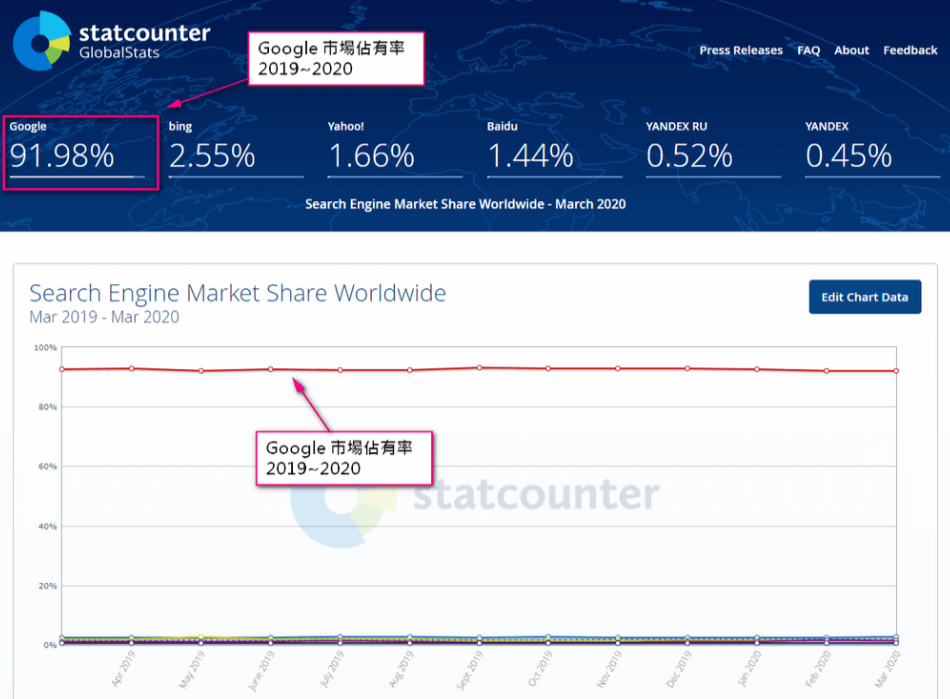
Task: Click the Apr 2019 x-axis label
Action: [124, 669]
